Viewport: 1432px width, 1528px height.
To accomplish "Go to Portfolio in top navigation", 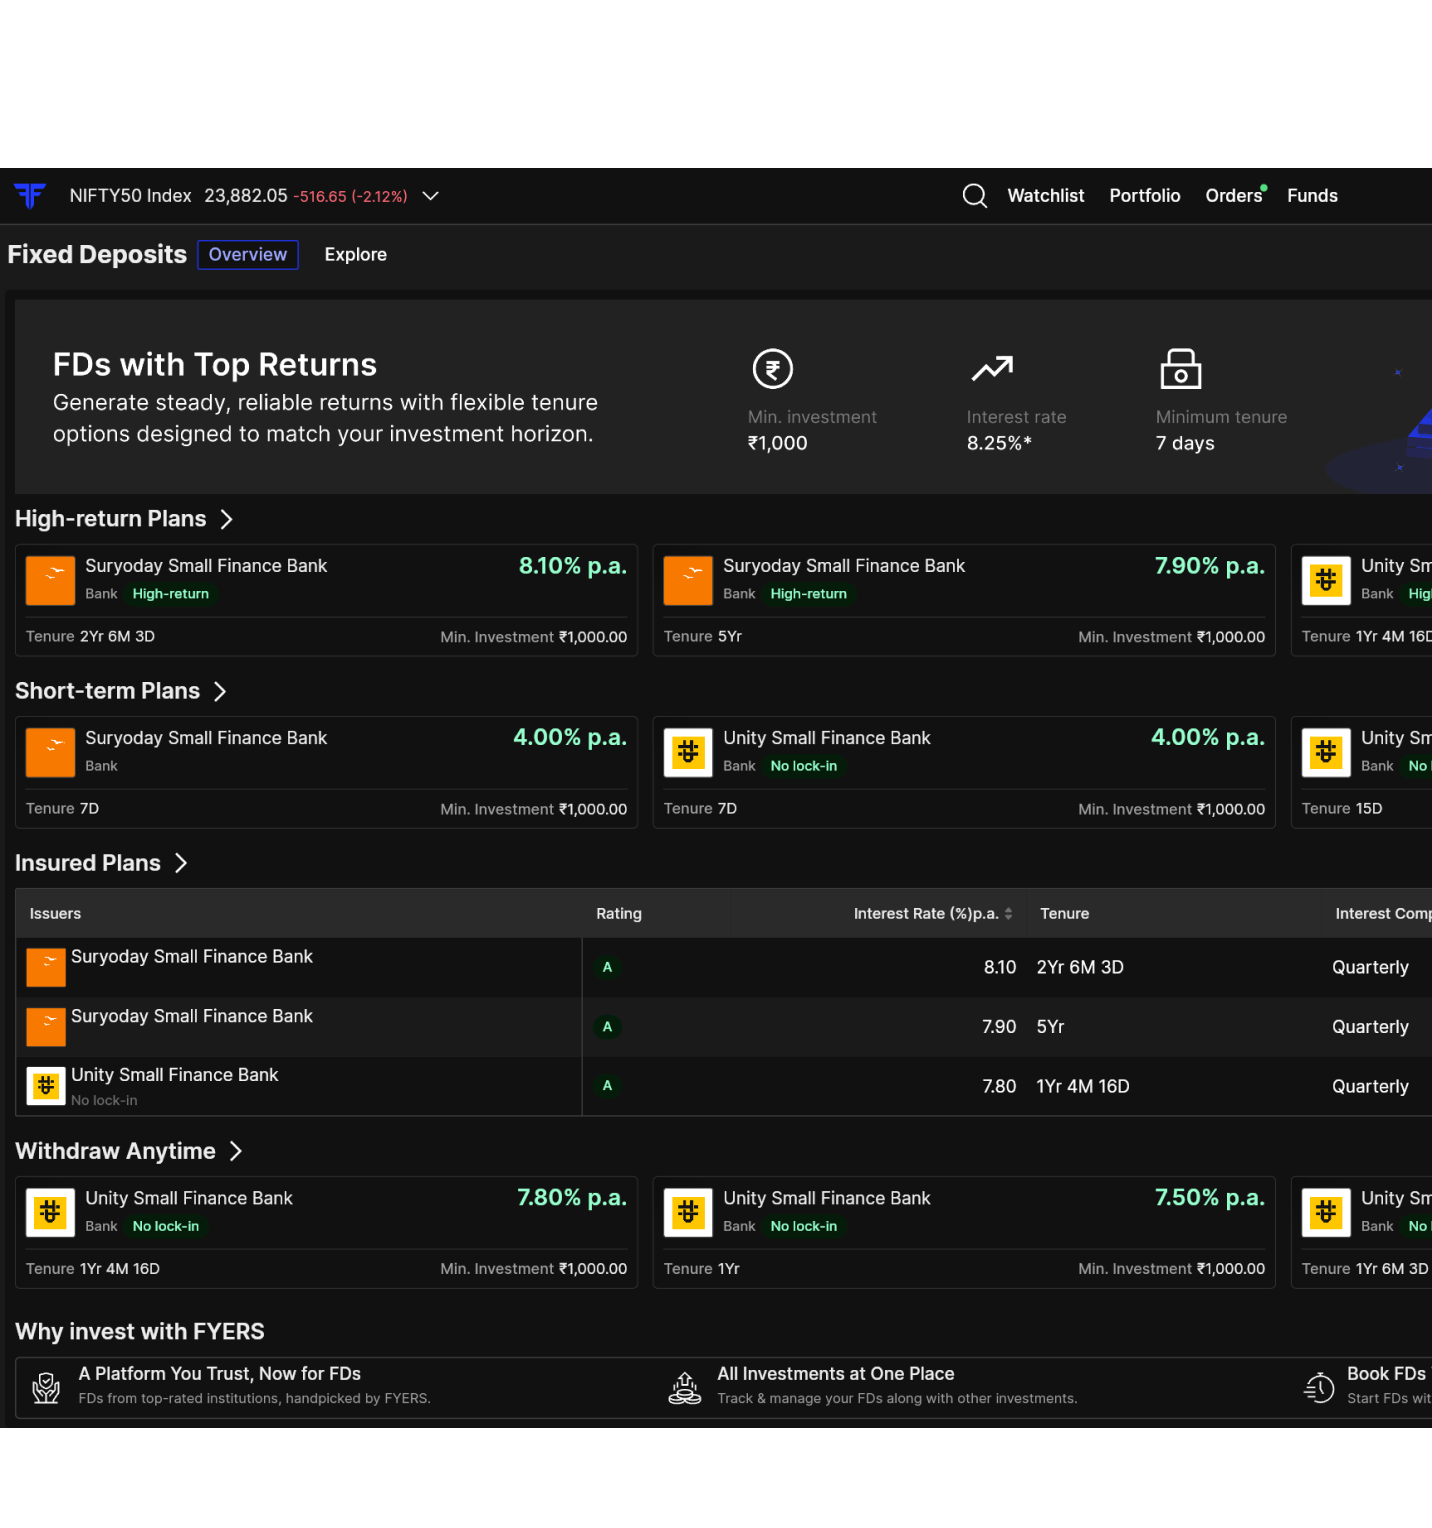I will tap(1145, 196).
